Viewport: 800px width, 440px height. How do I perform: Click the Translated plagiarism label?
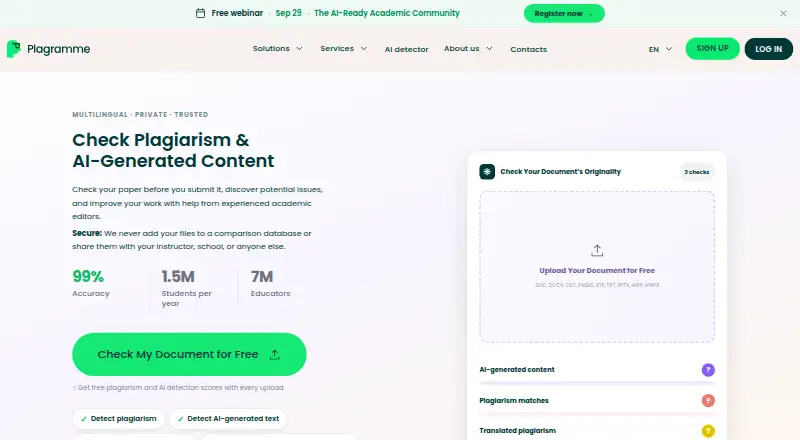pyautogui.click(x=517, y=431)
